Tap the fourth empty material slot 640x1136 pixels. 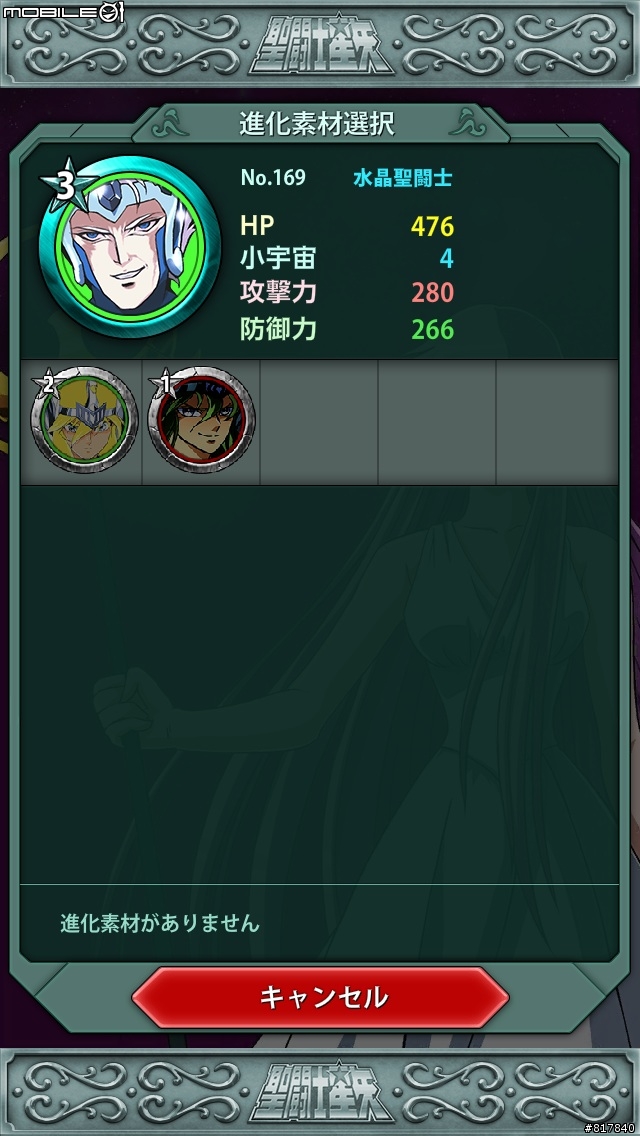click(437, 422)
